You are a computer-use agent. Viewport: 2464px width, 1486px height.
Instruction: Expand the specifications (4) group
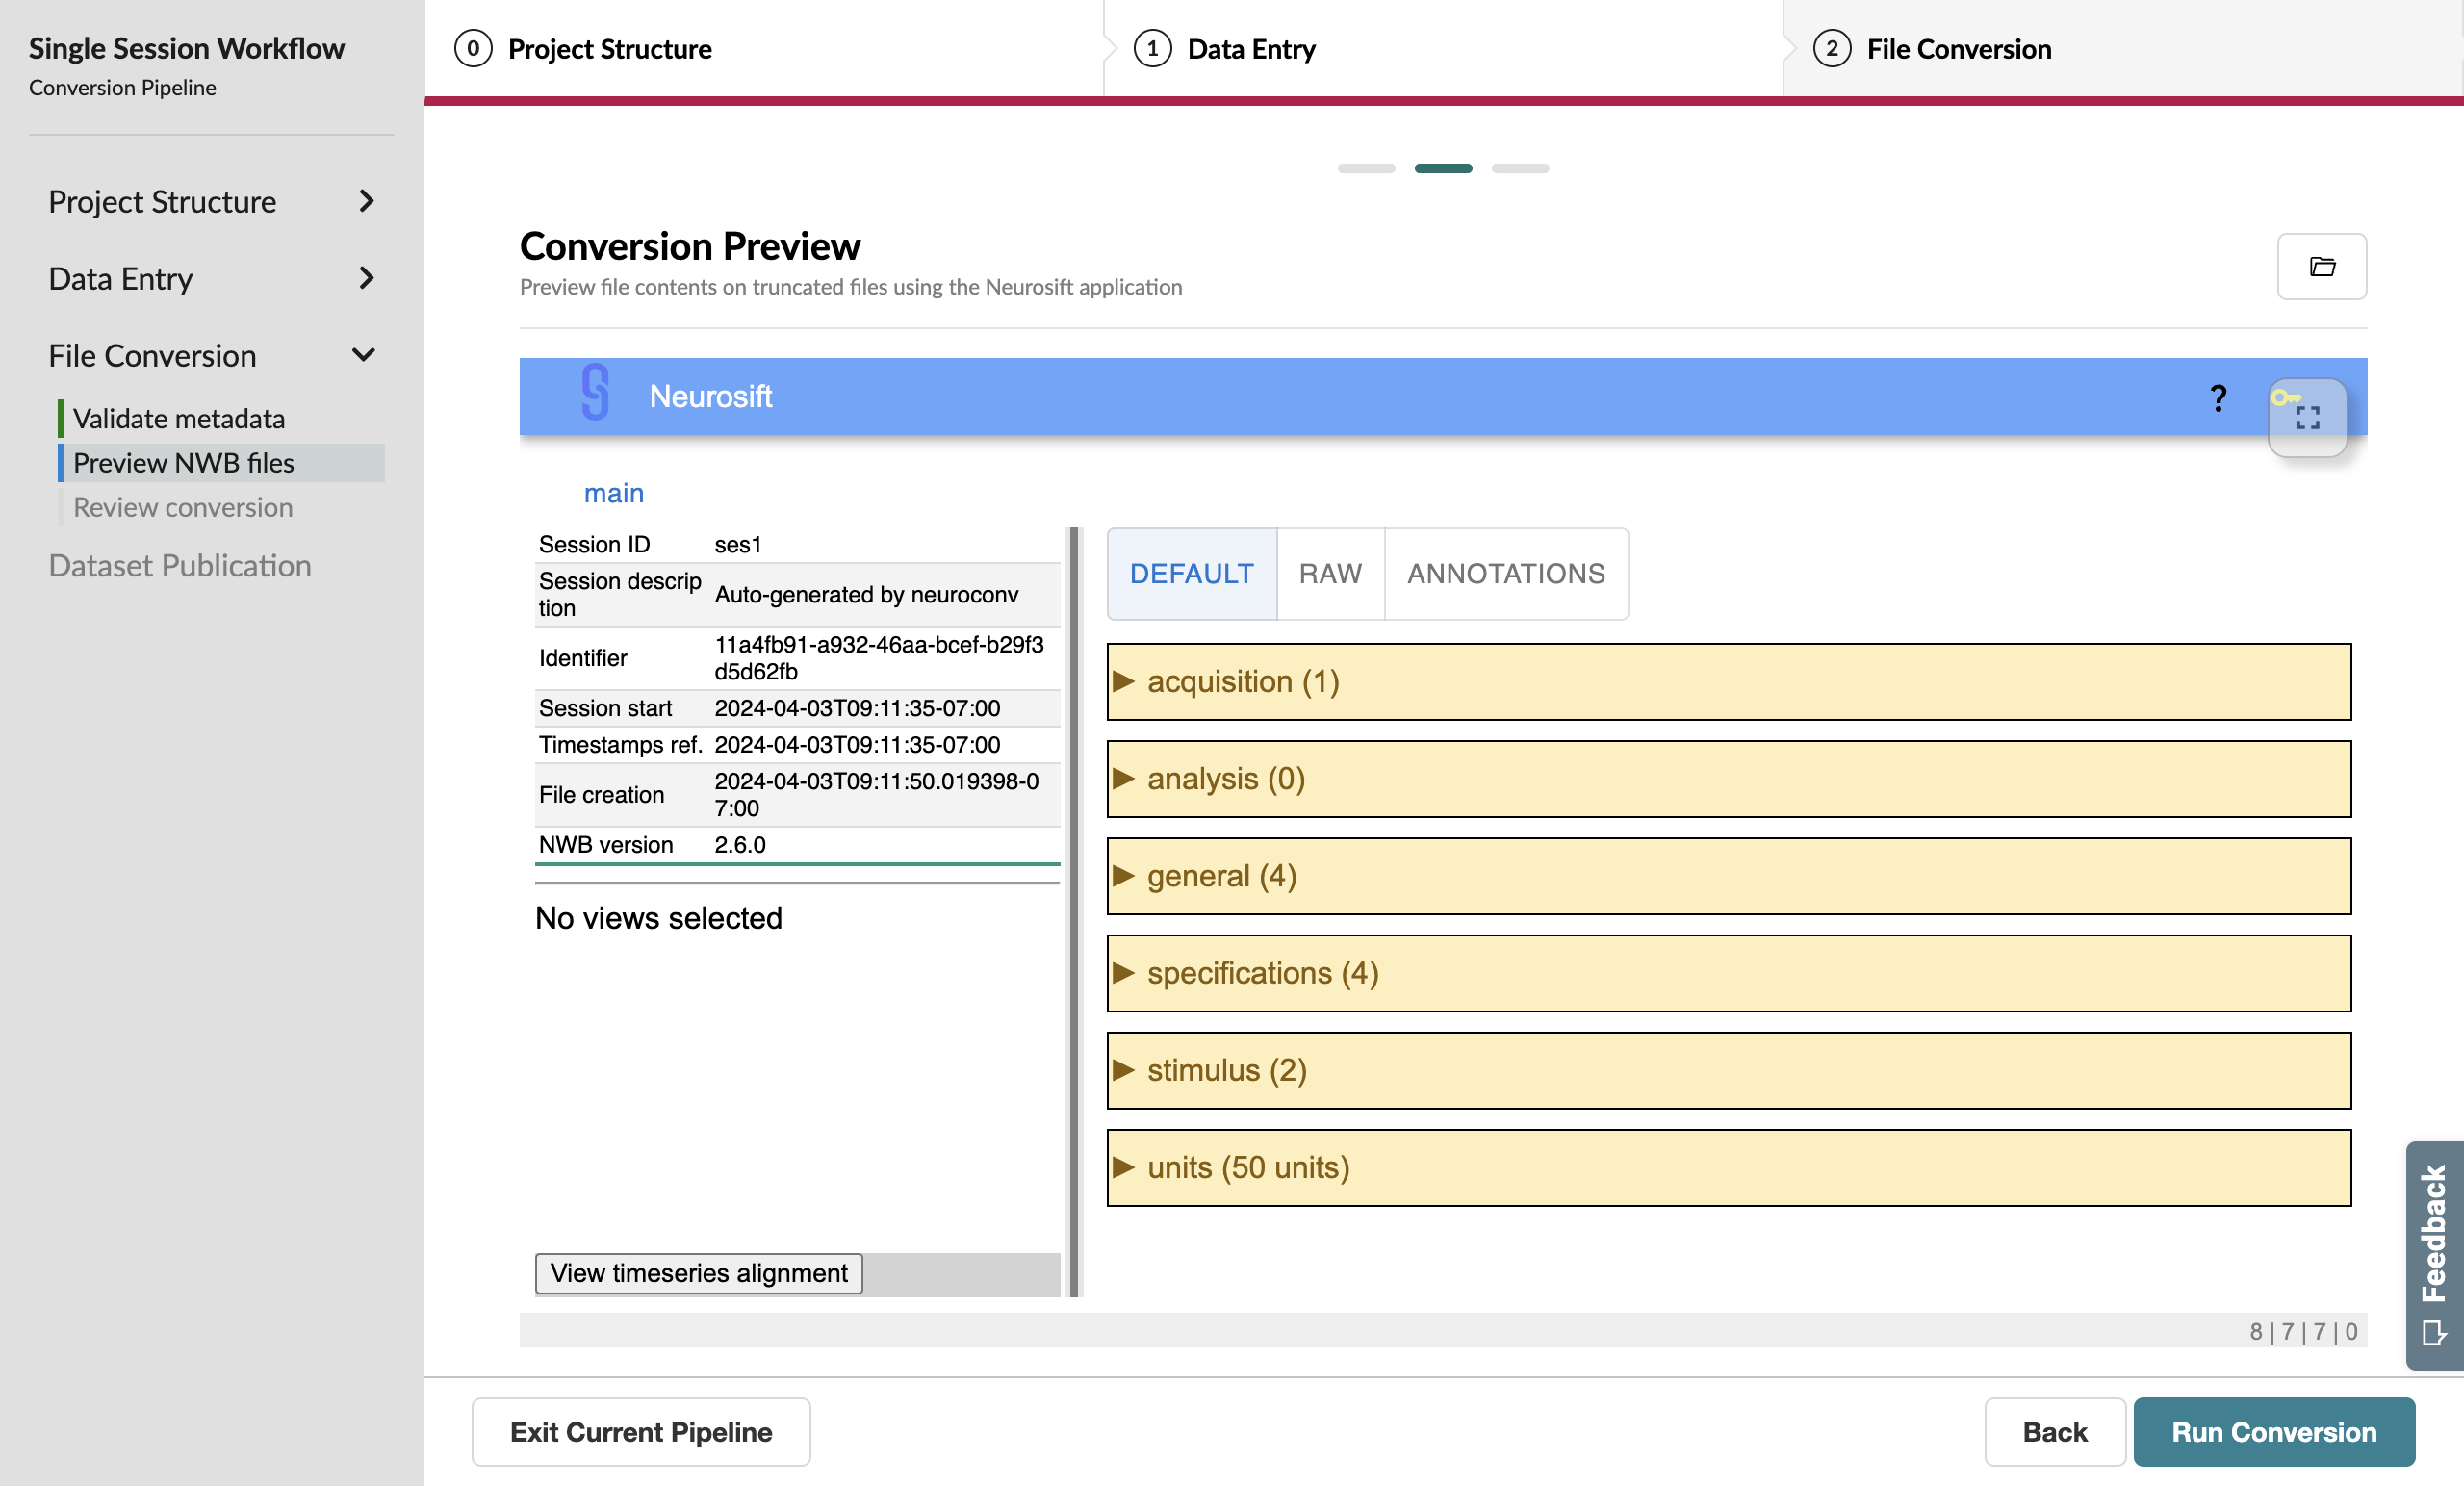pyautogui.click(x=1728, y=973)
